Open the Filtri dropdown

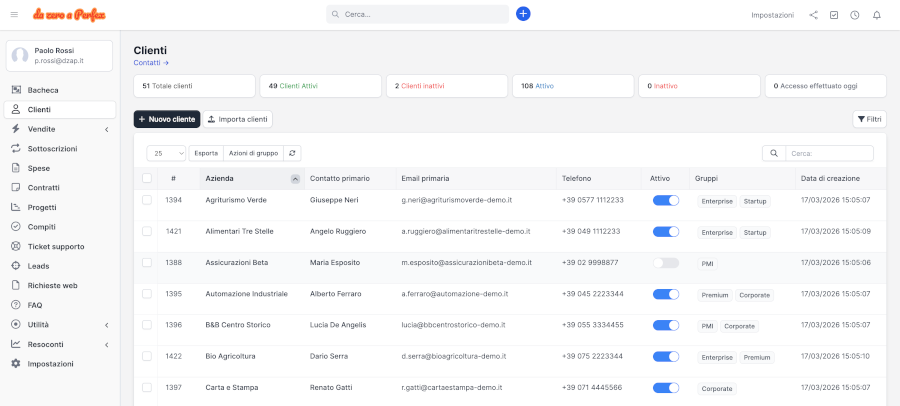click(x=869, y=119)
